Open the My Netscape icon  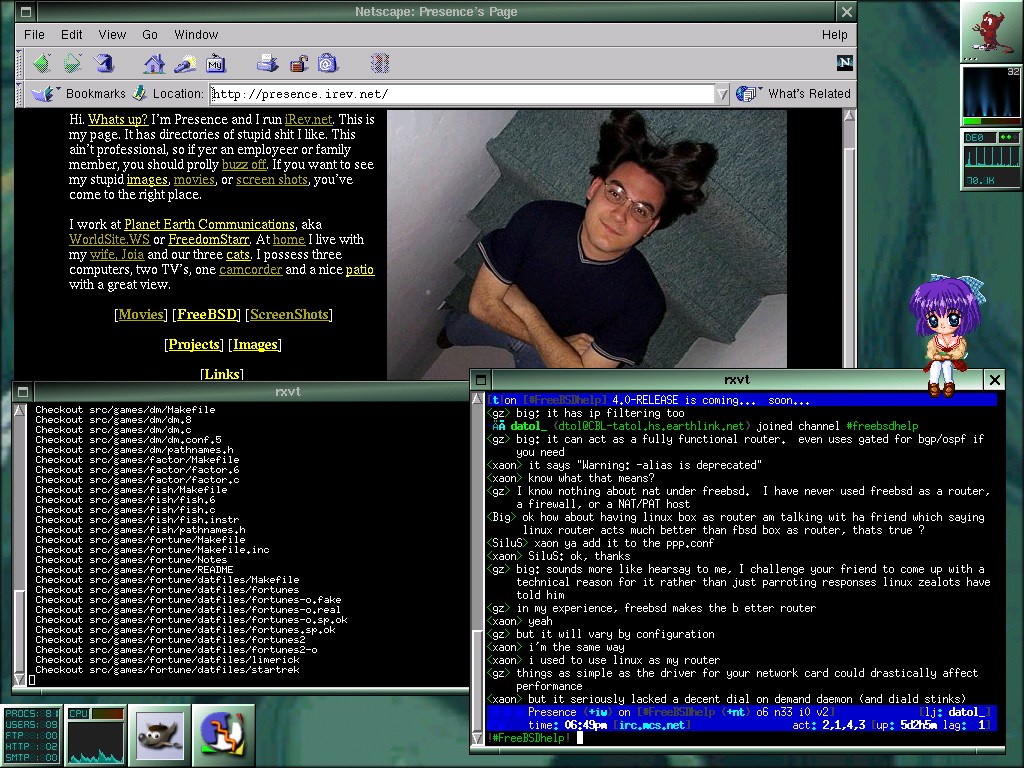[x=215, y=64]
